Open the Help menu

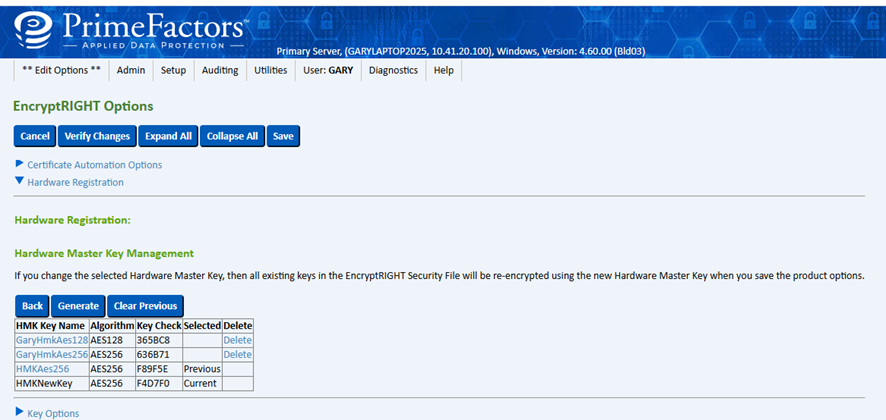point(444,71)
